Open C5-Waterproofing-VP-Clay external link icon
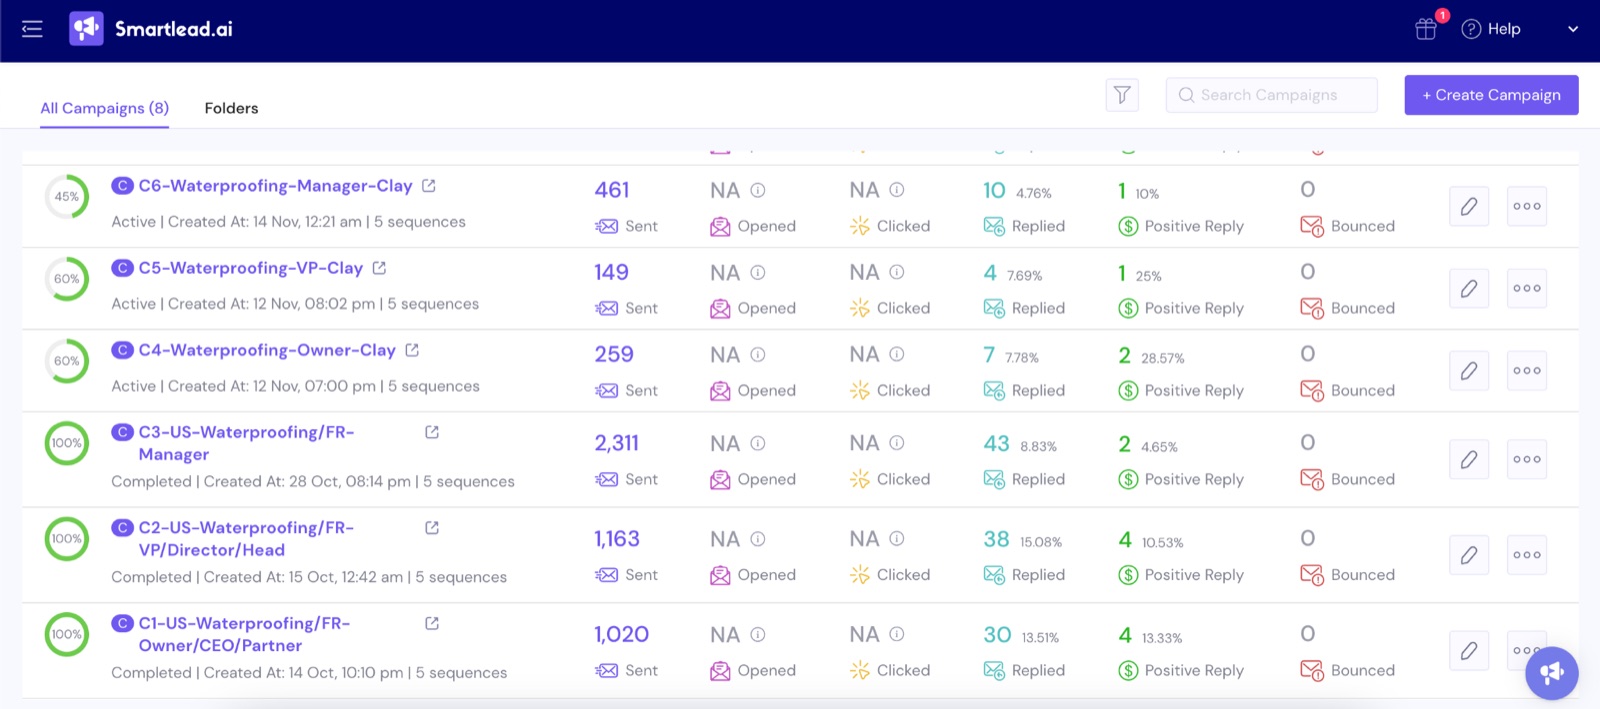 tap(379, 268)
